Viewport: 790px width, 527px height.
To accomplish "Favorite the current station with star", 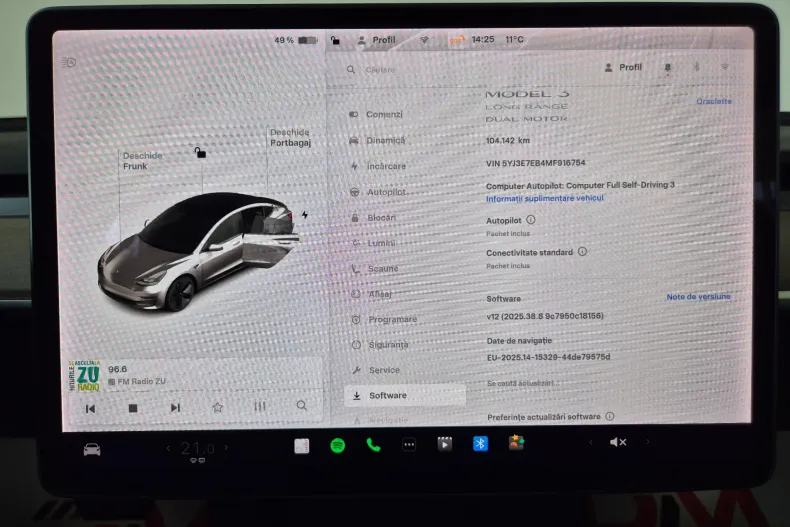I will click(x=217, y=407).
